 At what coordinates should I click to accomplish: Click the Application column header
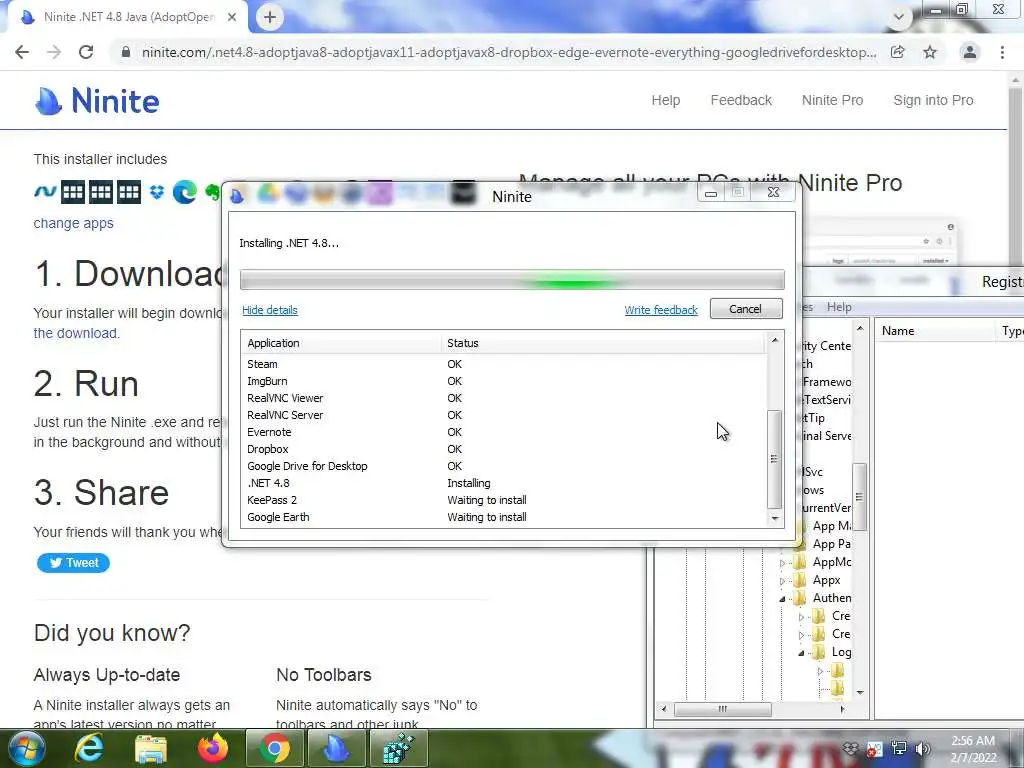pyautogui.click(x=341, y=343)
